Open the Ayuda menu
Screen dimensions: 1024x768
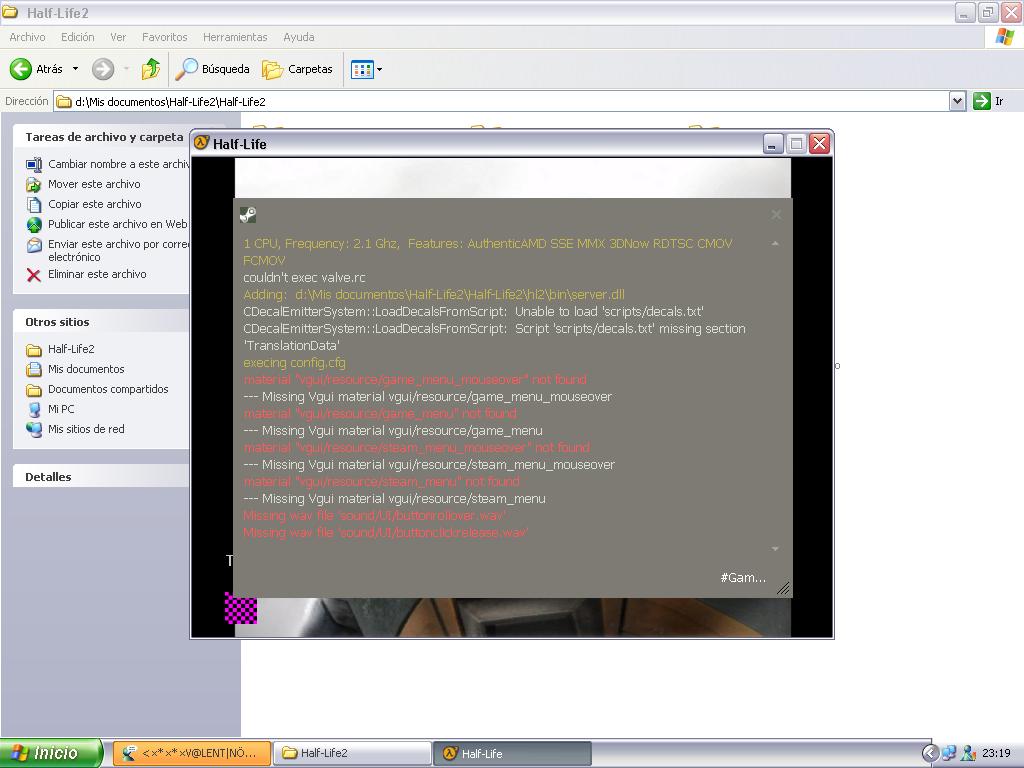[298, 37]
